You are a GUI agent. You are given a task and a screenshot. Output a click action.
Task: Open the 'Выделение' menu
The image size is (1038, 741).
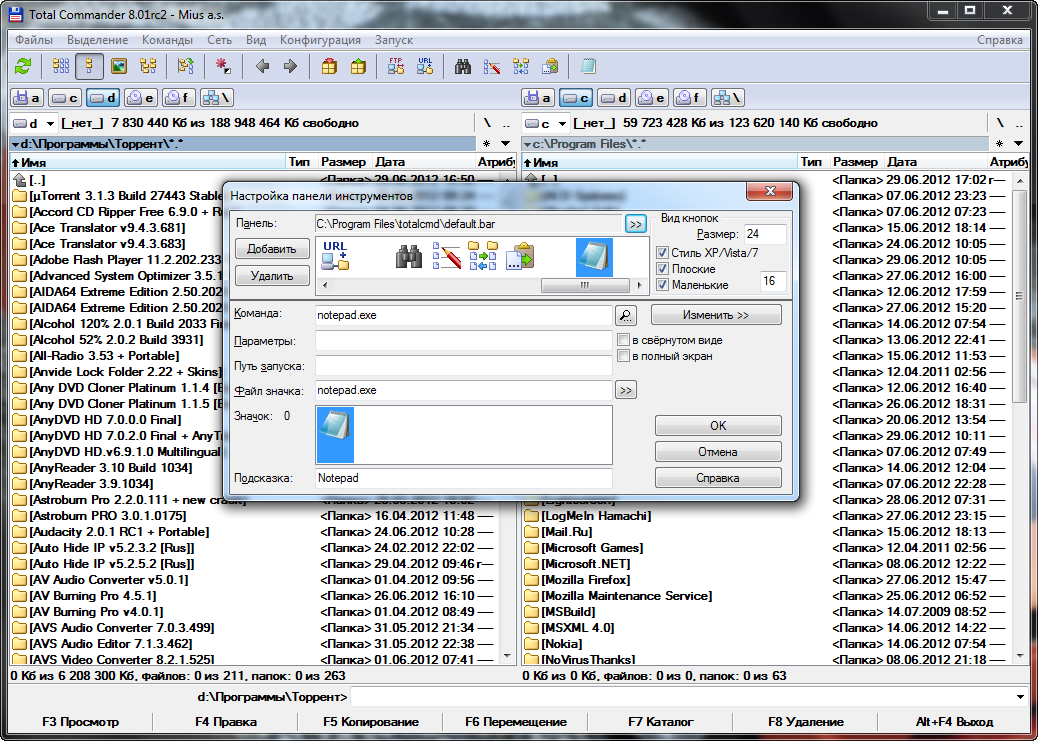click(97, 40)
